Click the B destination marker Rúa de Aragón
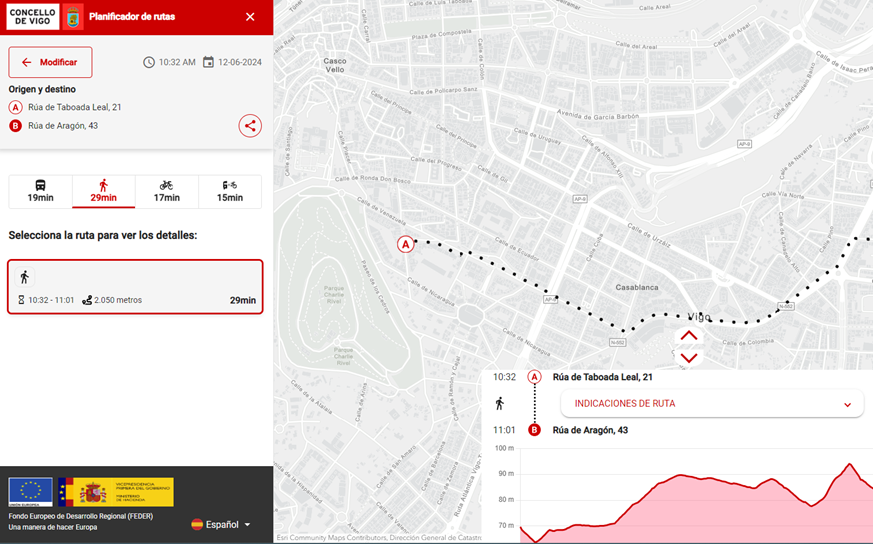This screenshot has height=544, width=873. [534, 430]
